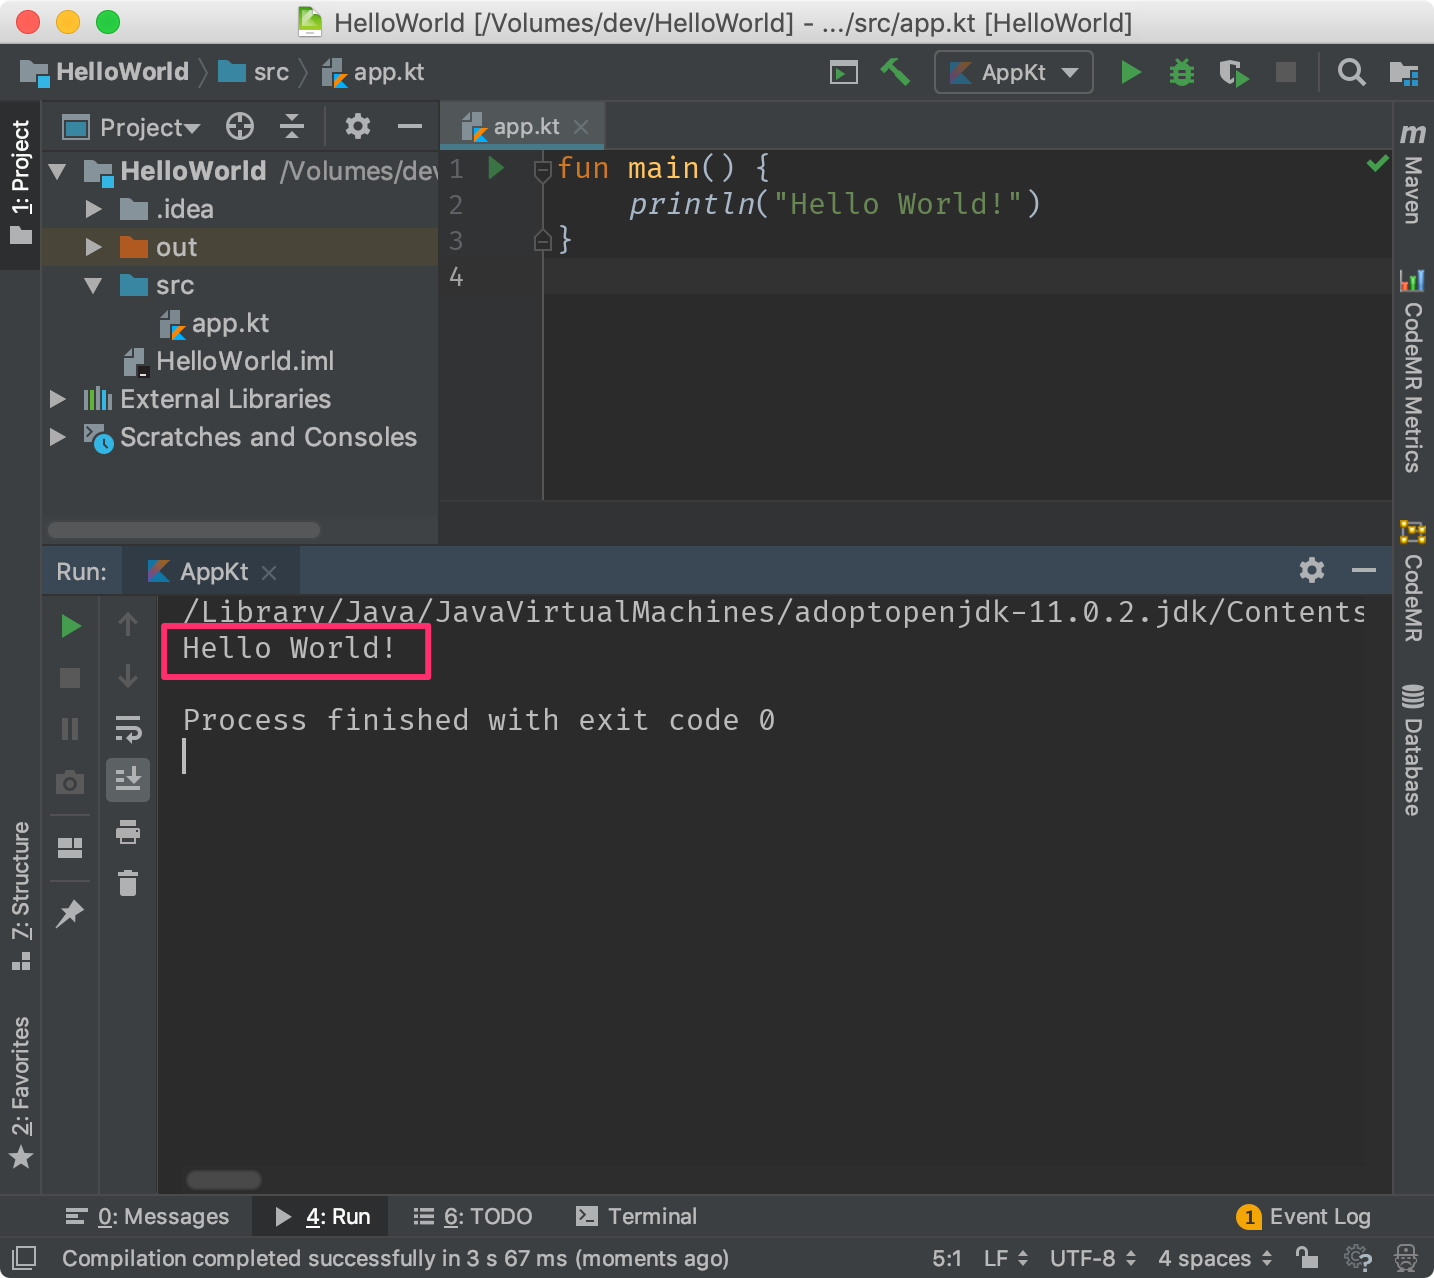Open Search Everywhere magnifier
1434x1278 pixels.
(1351, 72)
